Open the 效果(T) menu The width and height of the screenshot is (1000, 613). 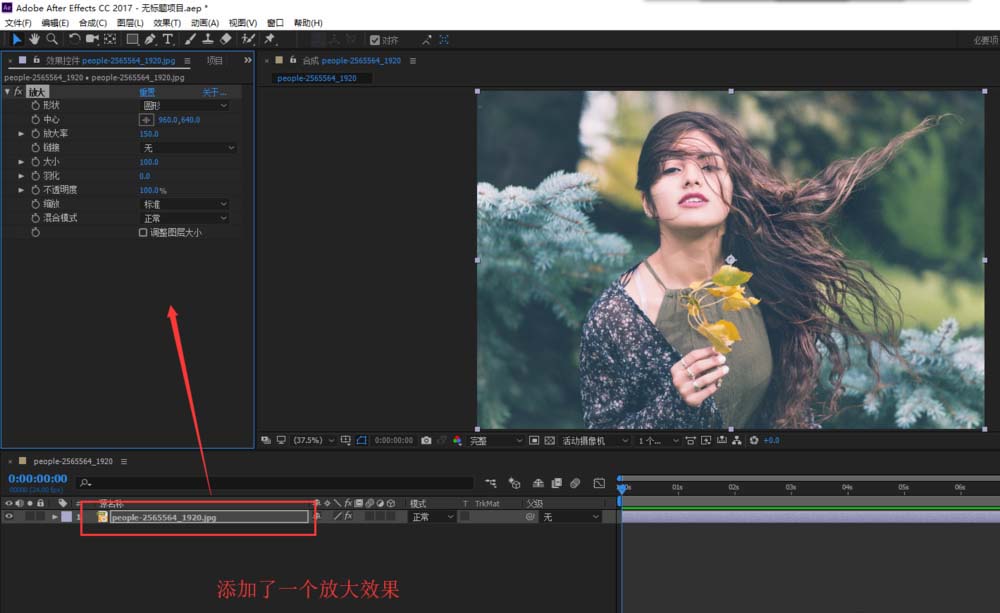[167, 22]
